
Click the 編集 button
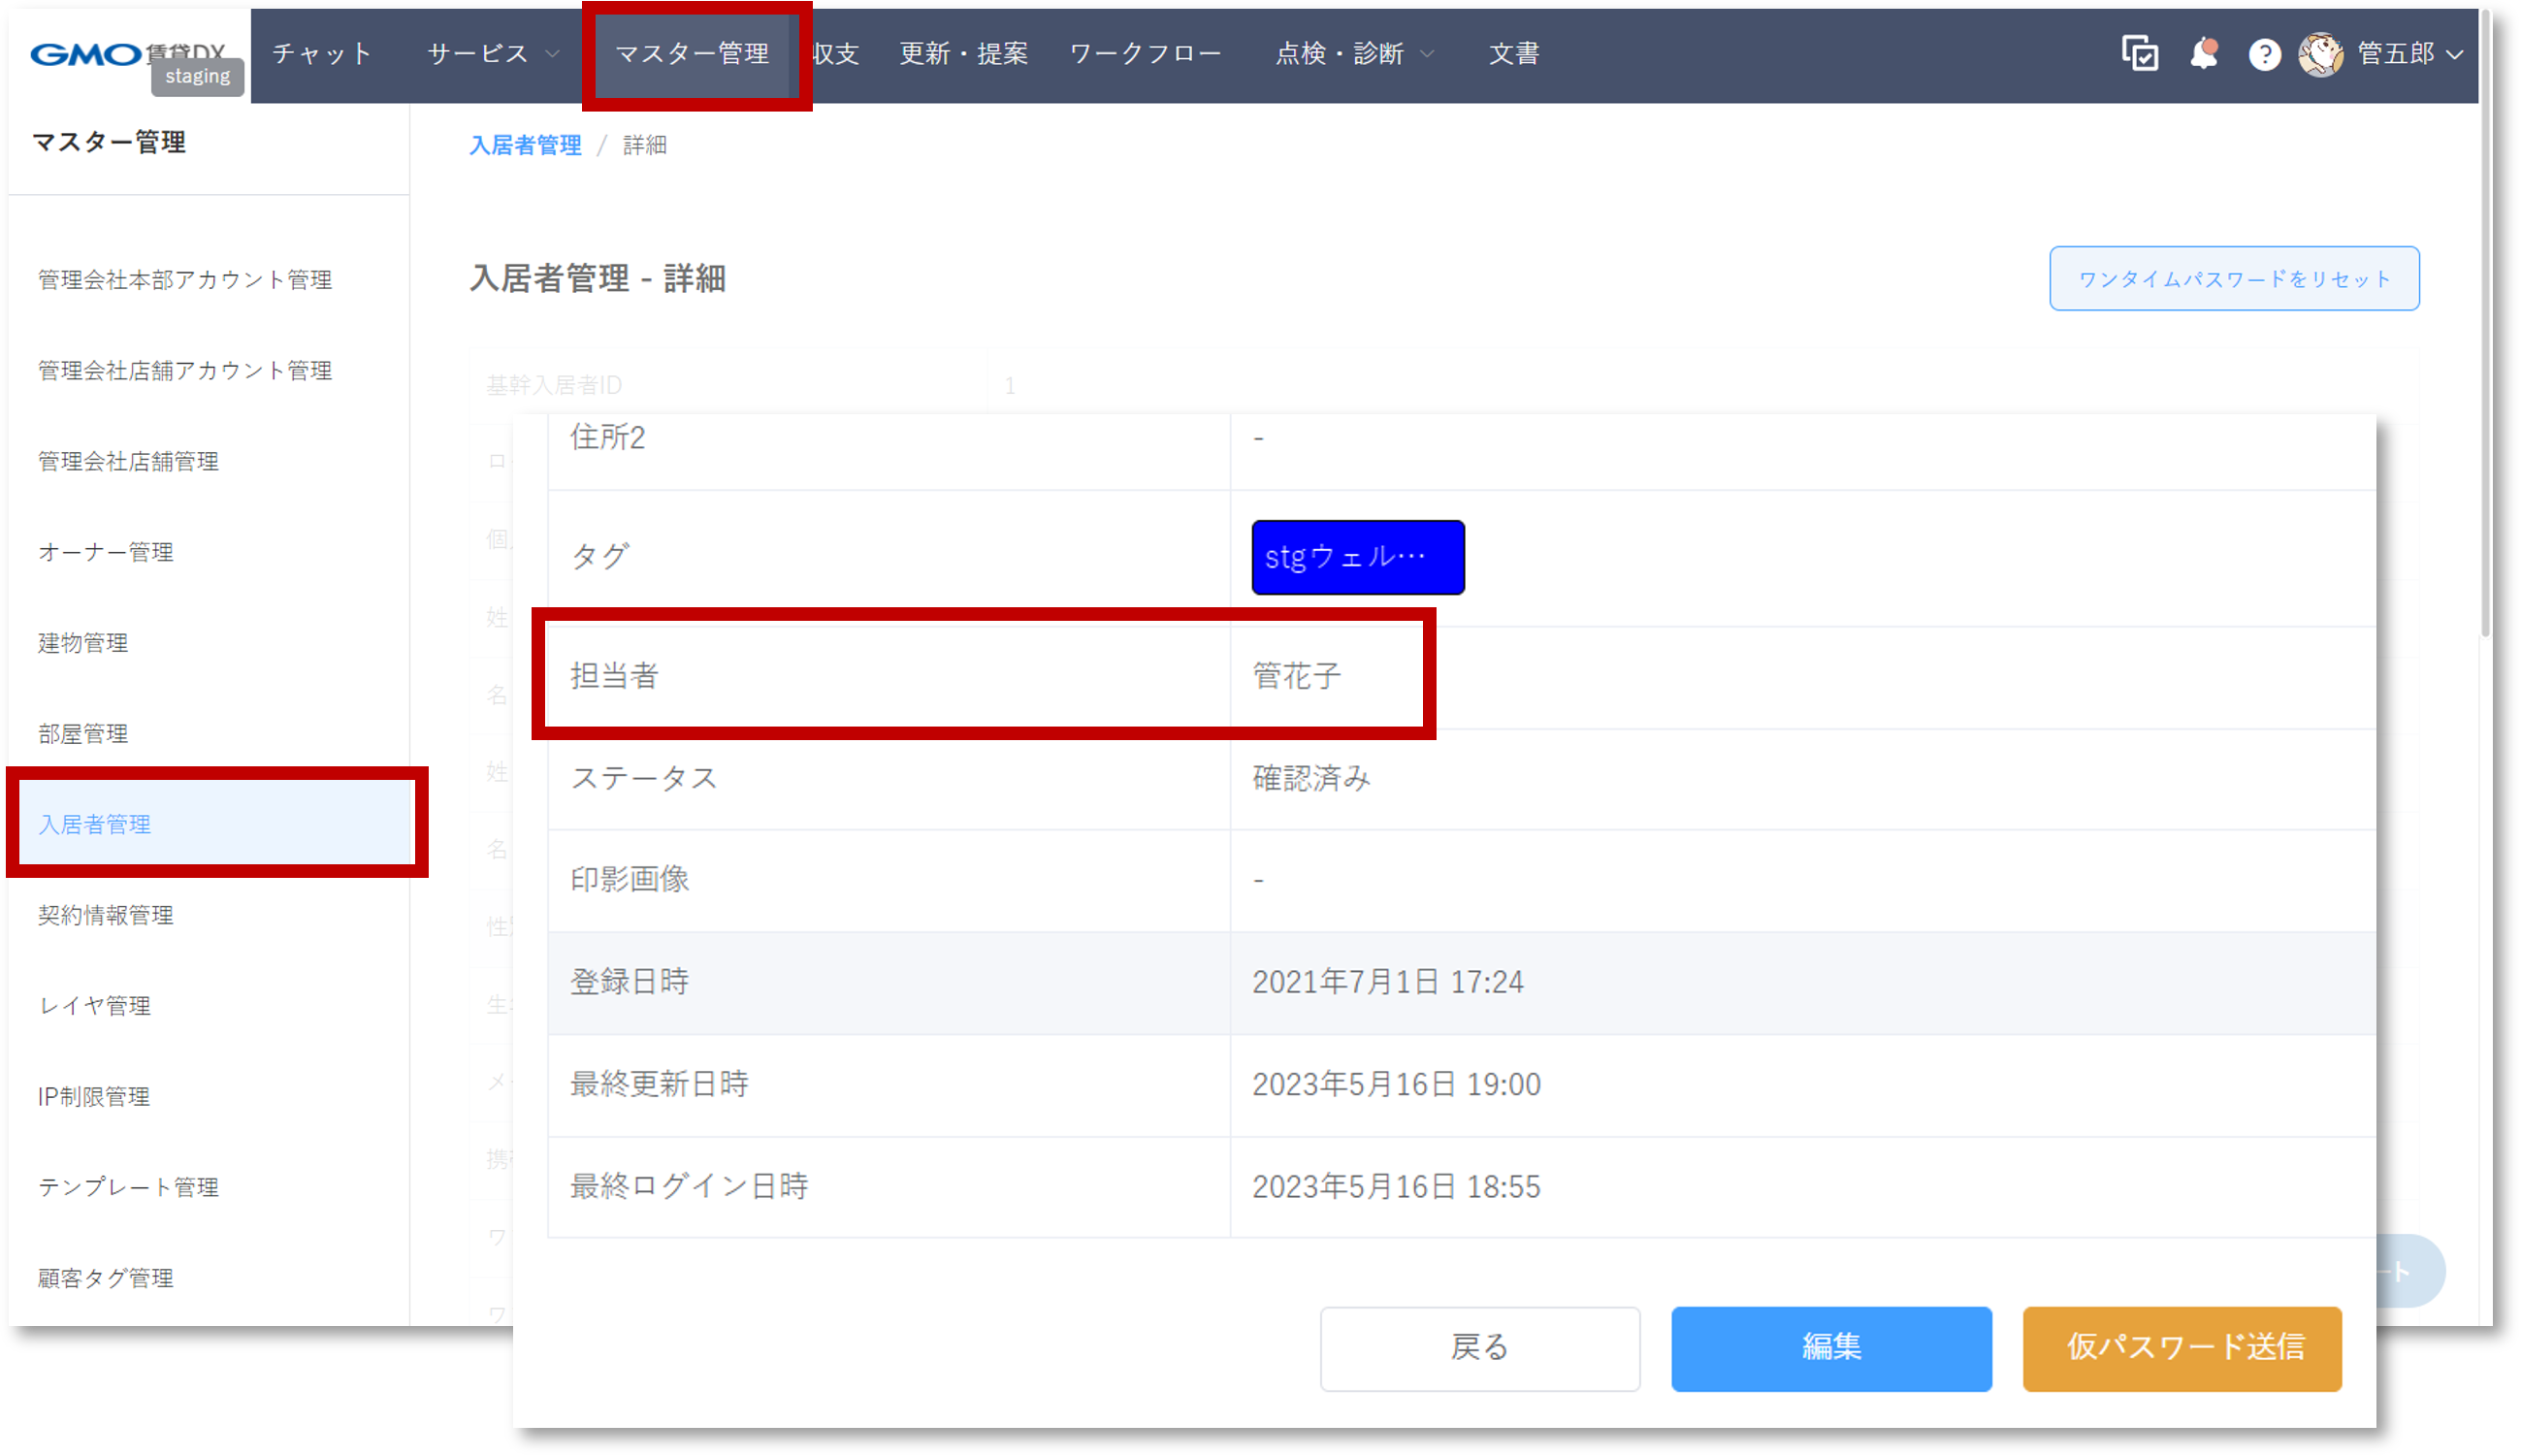tap(1830, 1347)
